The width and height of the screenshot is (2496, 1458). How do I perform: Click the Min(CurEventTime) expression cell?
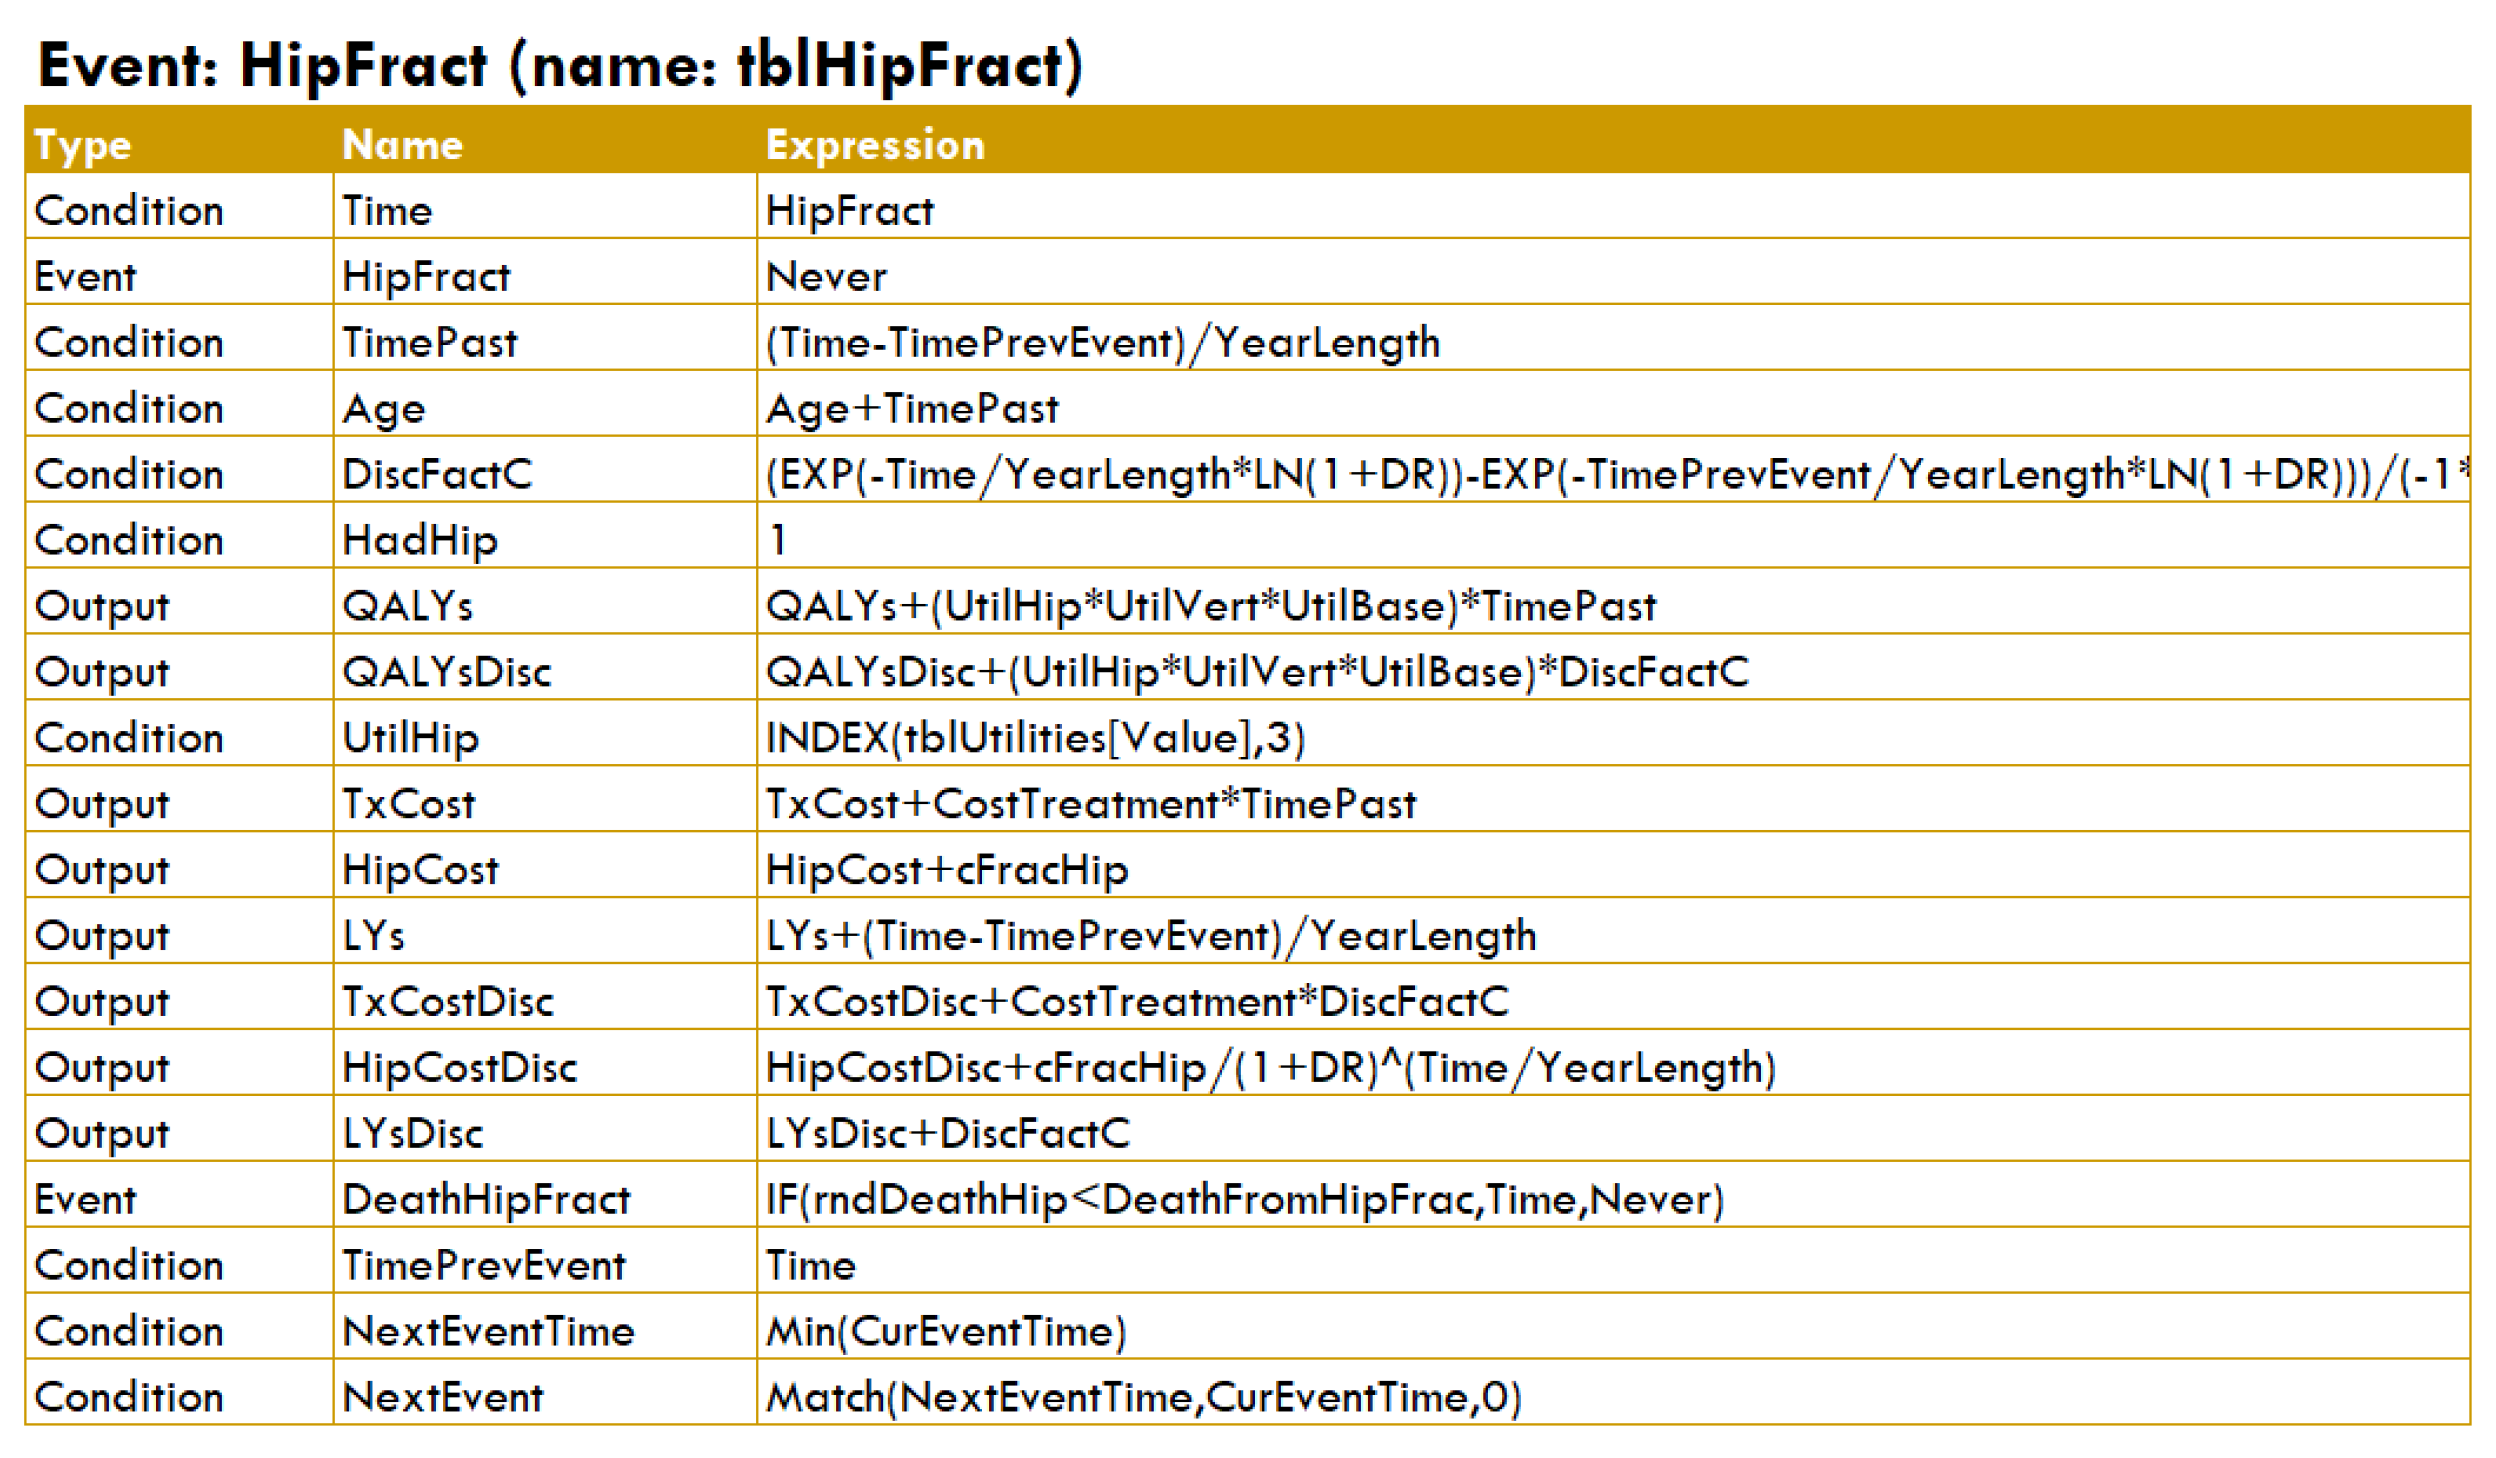[945, 1332]
